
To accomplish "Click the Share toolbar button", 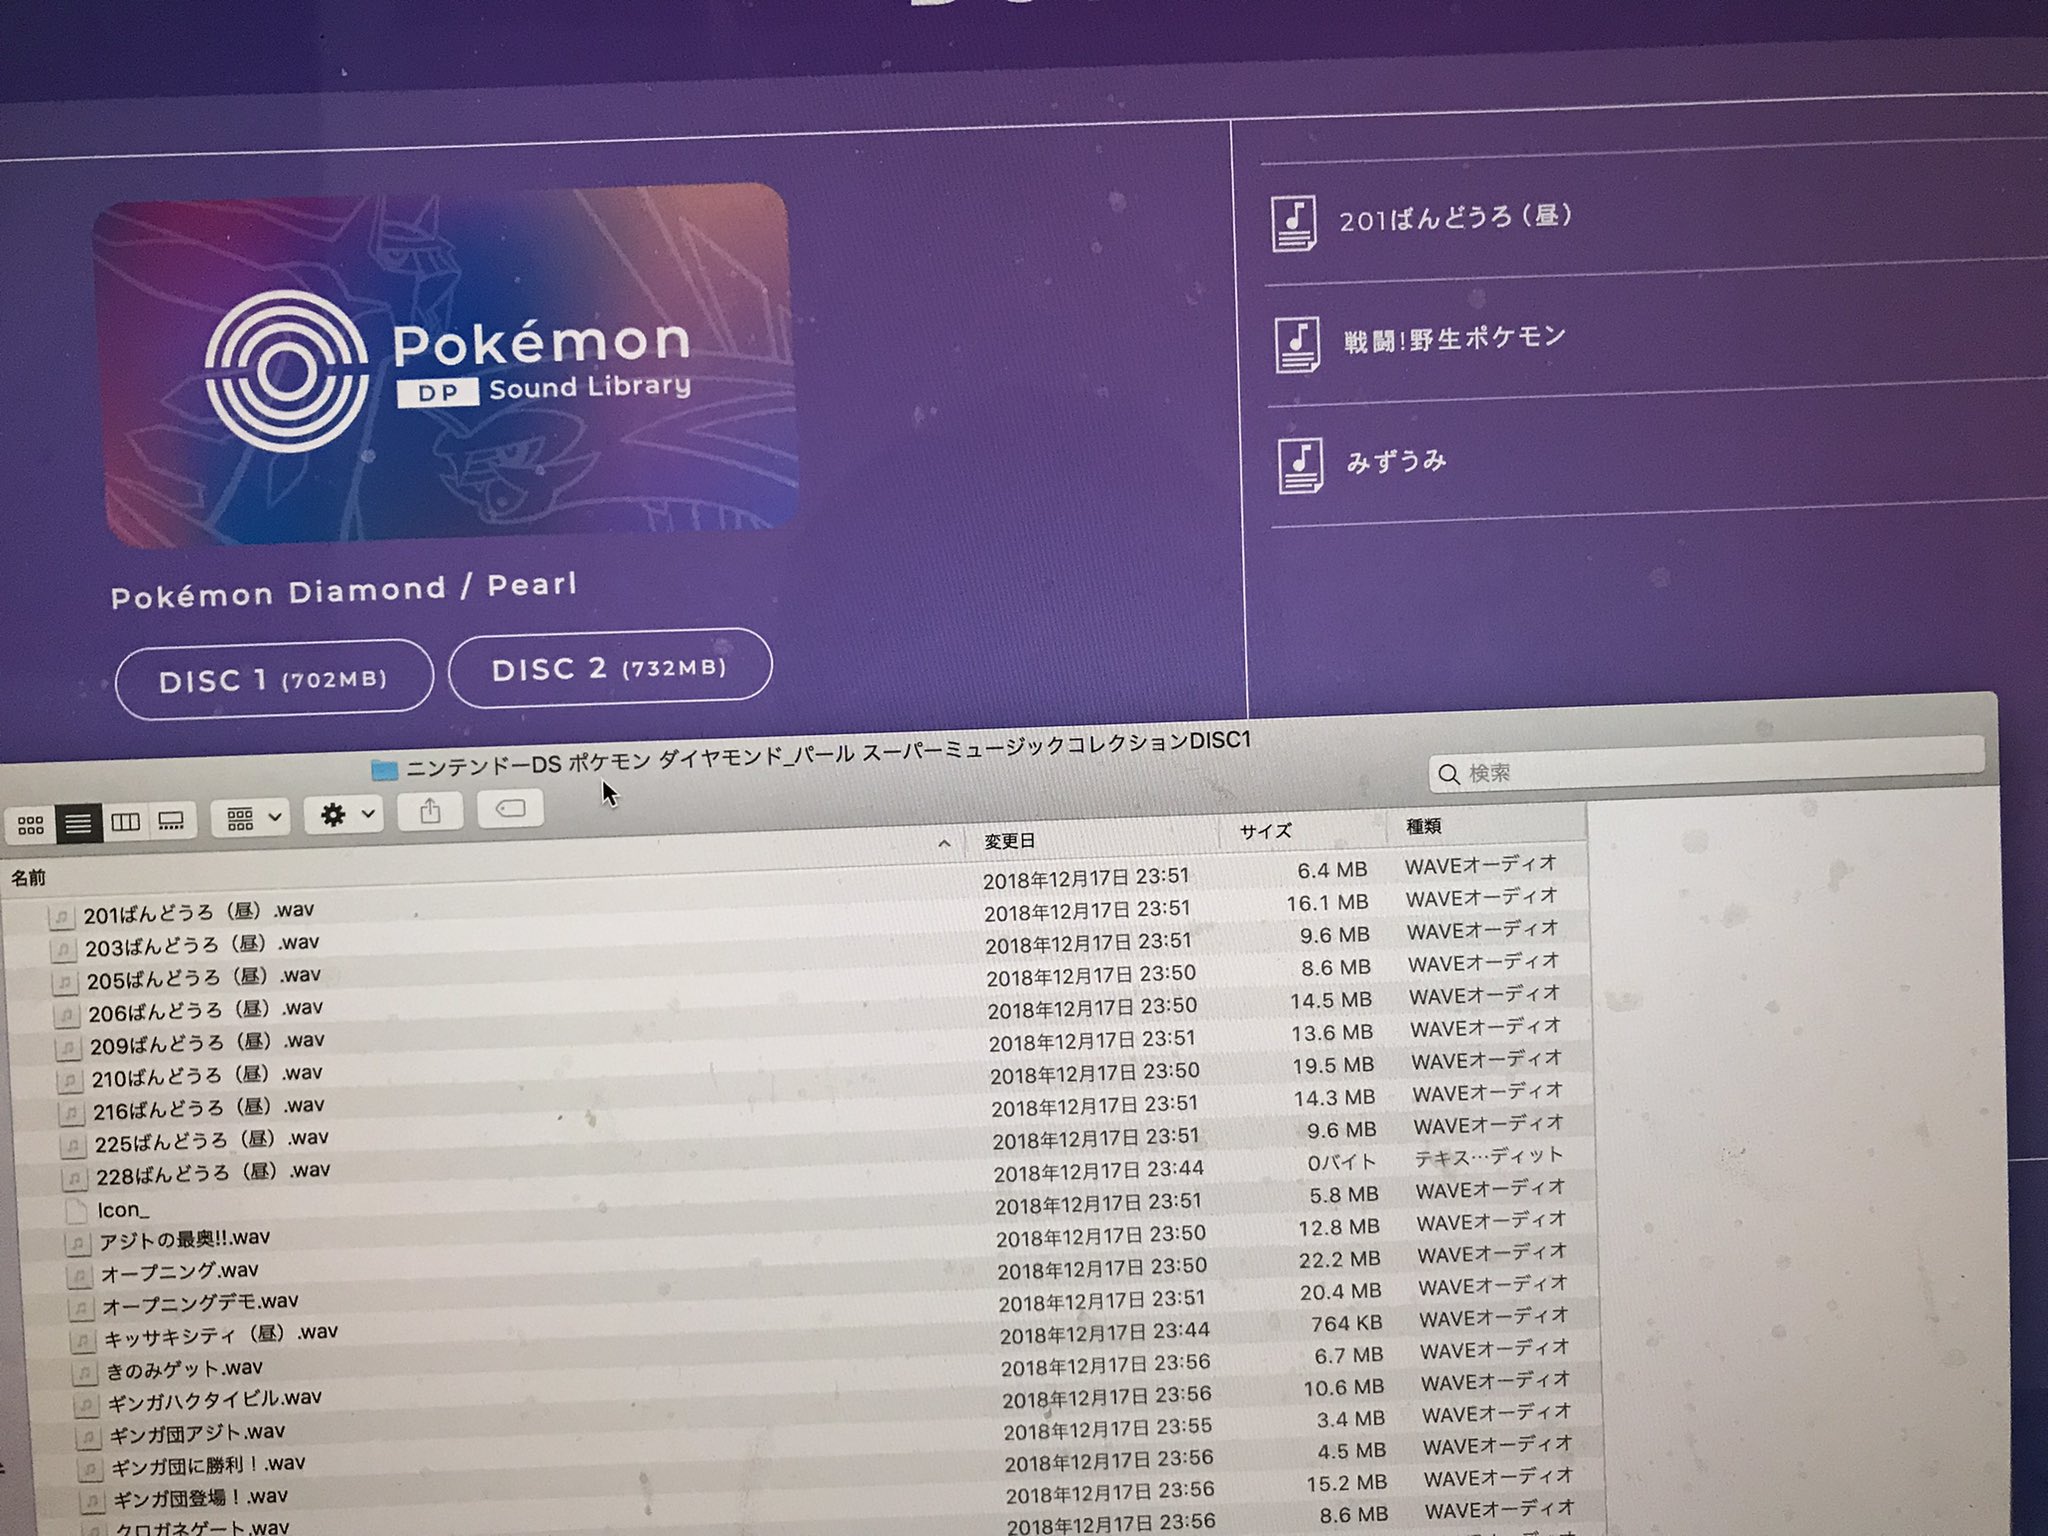I will pos(430,811).
